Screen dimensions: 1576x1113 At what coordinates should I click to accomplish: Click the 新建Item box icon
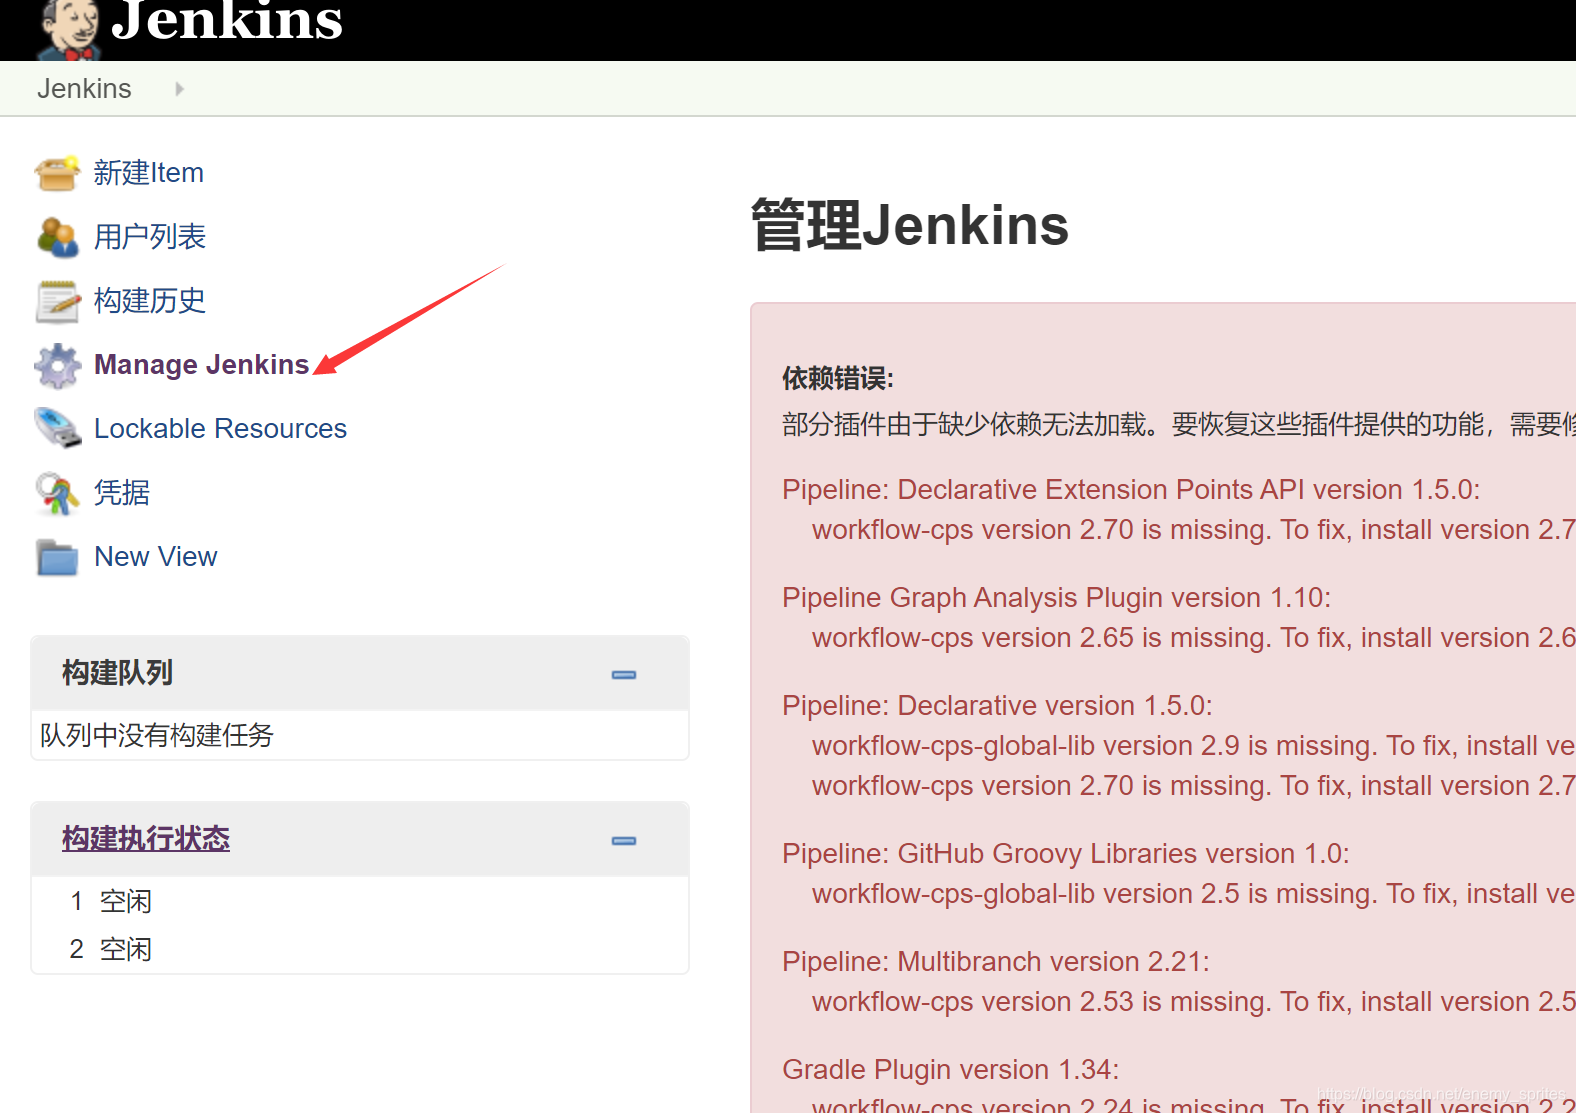57,173
